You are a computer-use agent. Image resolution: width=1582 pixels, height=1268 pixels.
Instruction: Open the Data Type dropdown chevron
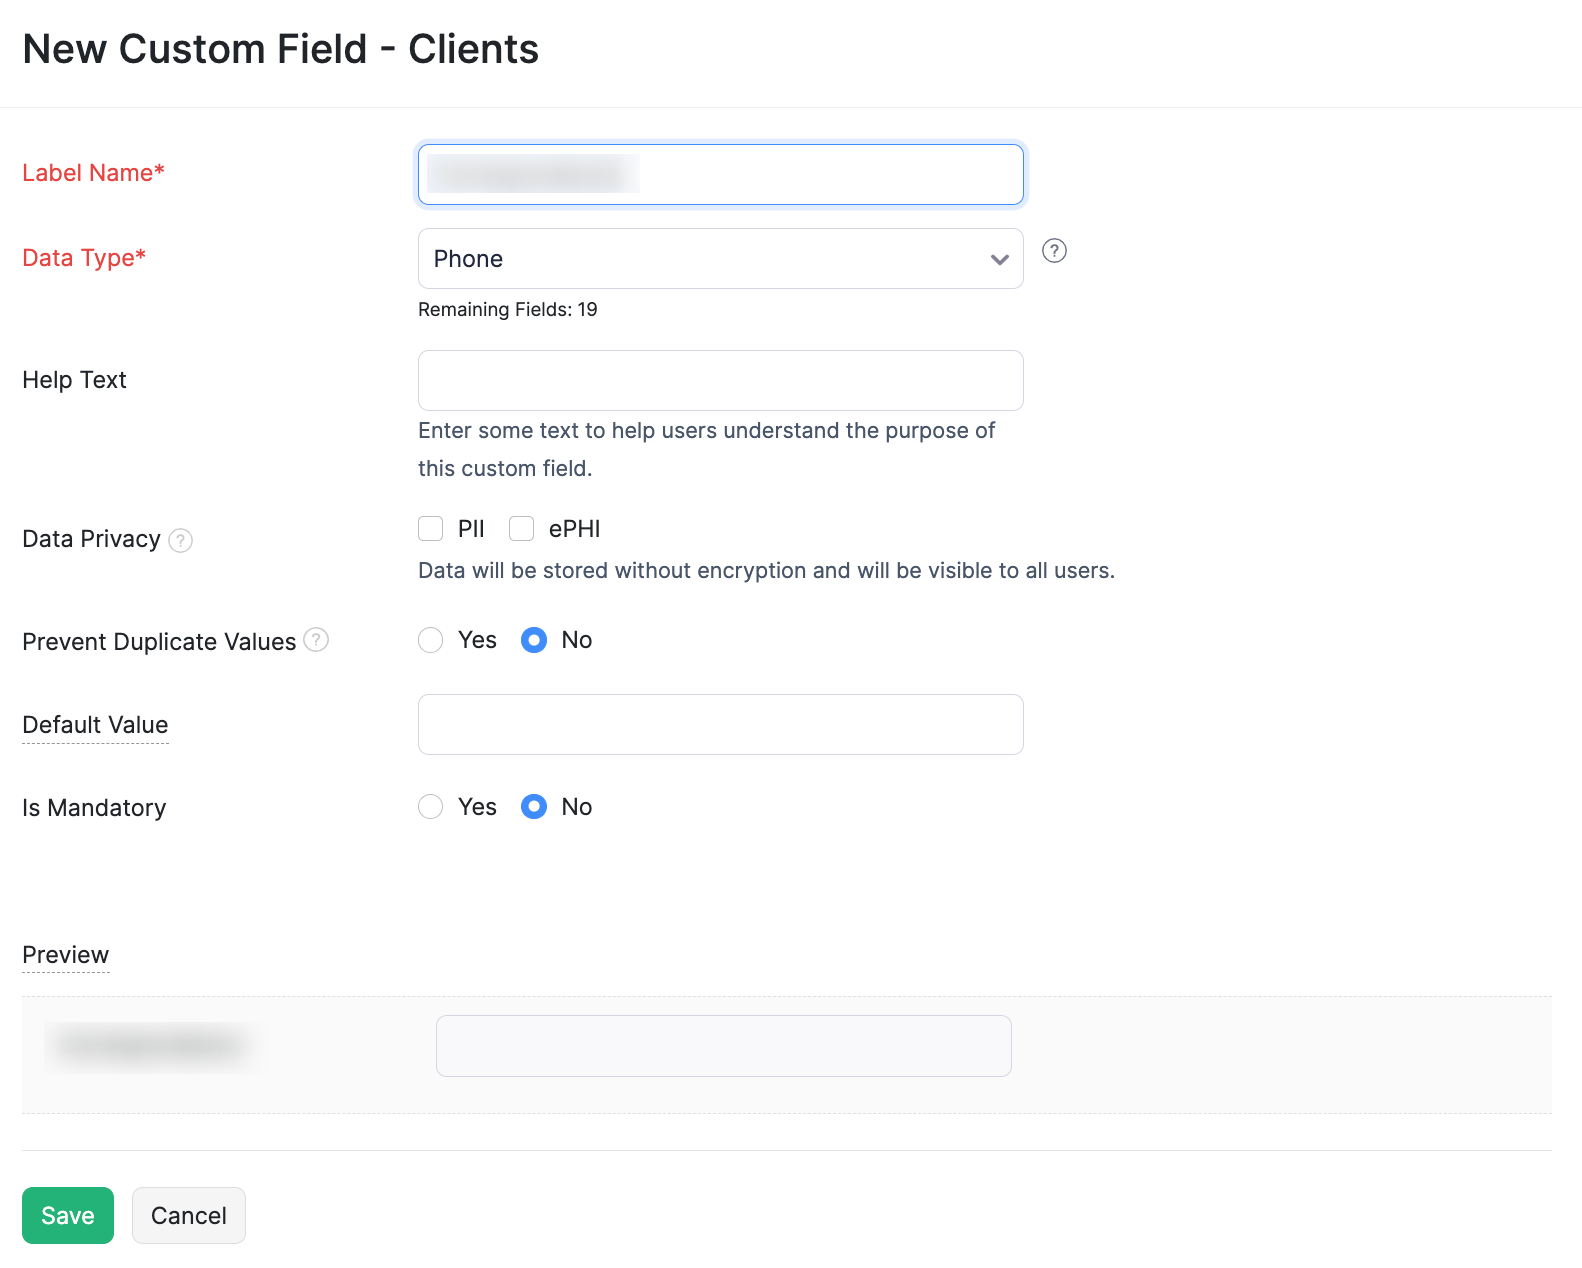999,260
